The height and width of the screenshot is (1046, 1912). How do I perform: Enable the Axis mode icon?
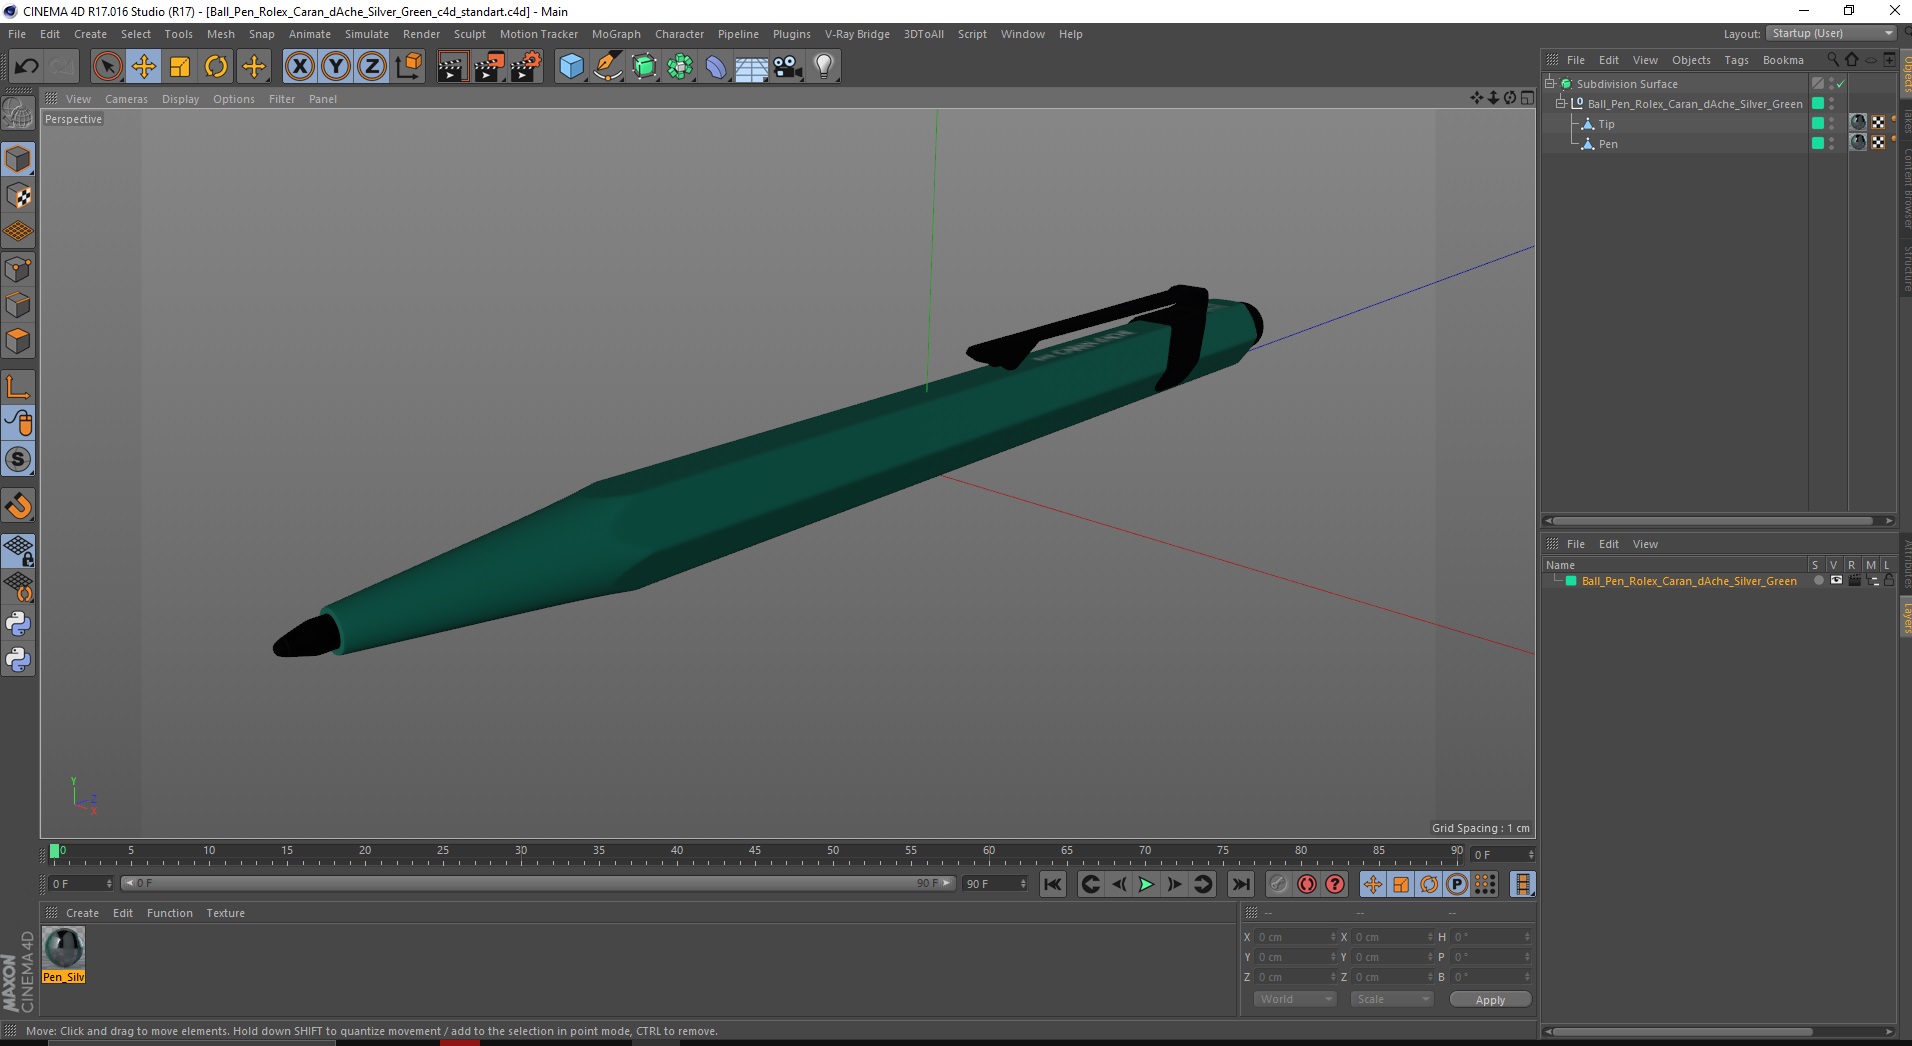point(18,387)
